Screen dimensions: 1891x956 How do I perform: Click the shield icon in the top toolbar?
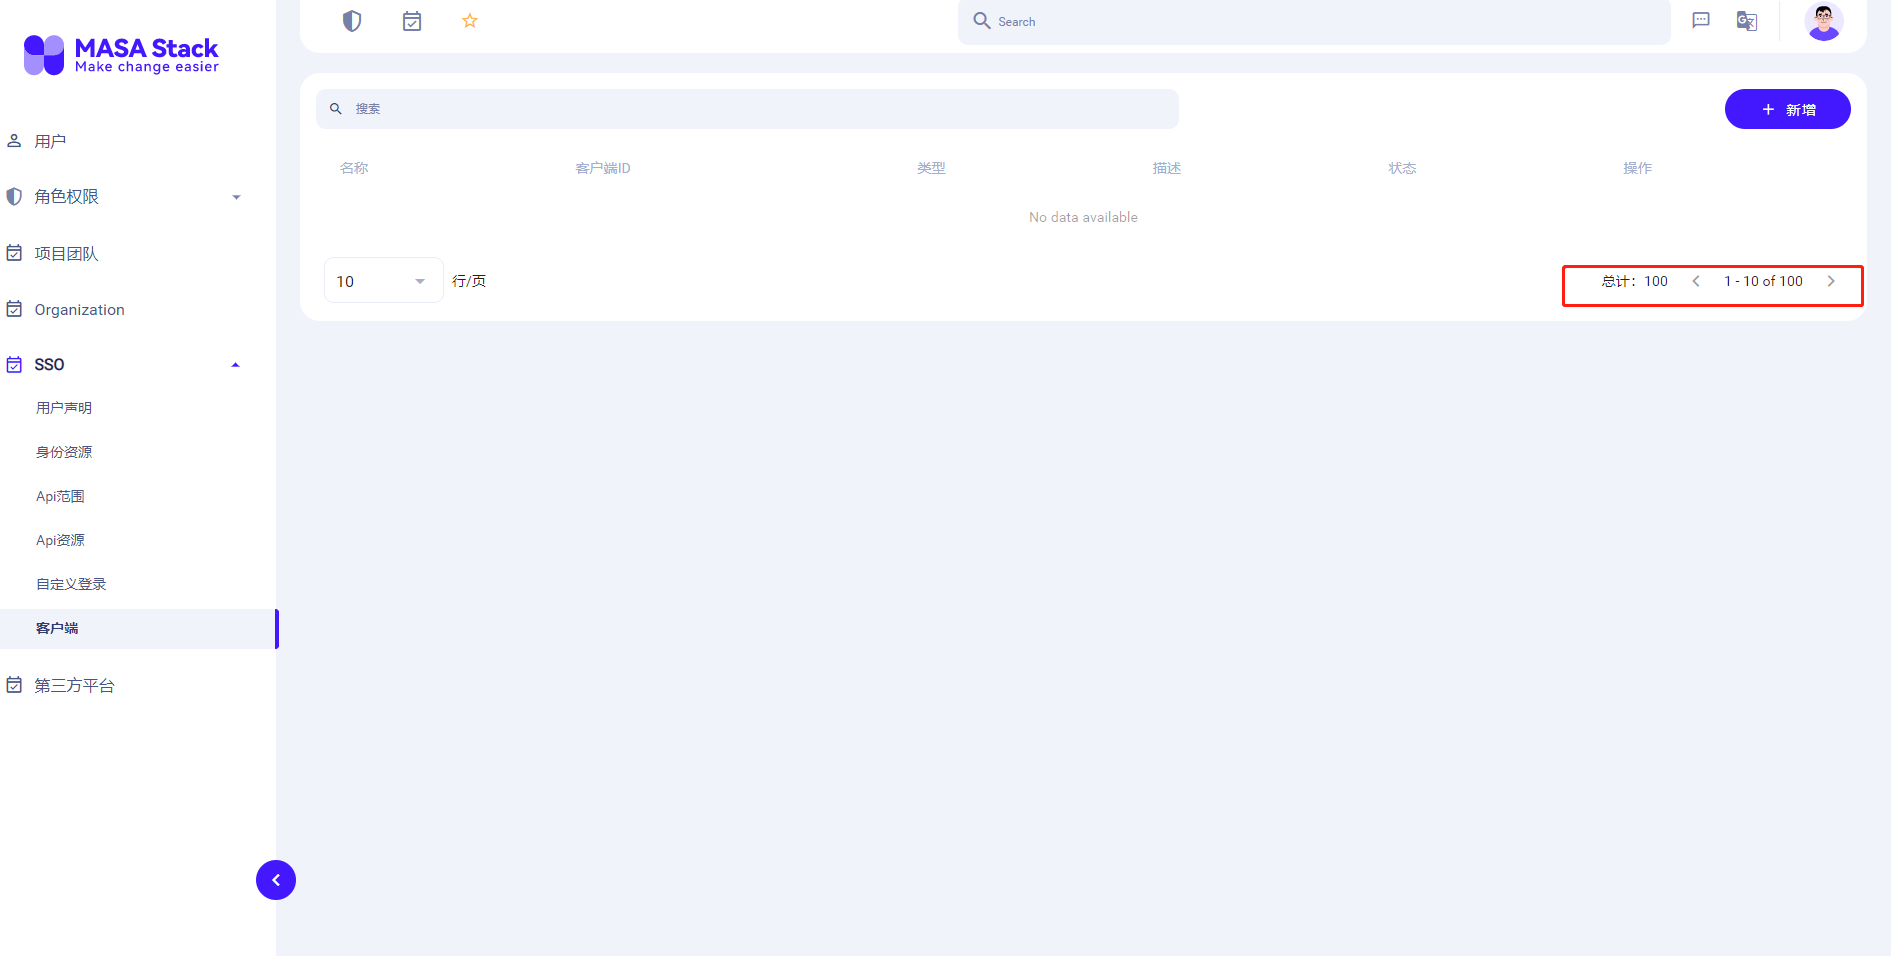click(351, 20)
